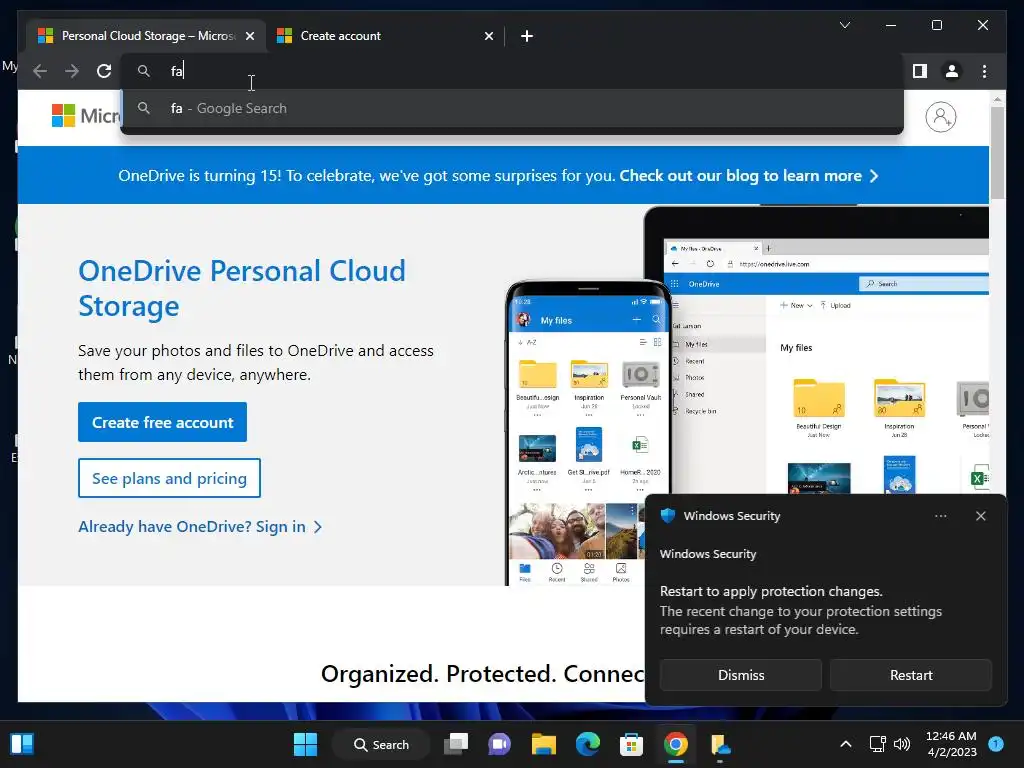This screenshot has width=1024, height=768.
Task: Launch Microsoft Edge from taskbar
Action: click(588, 744)
